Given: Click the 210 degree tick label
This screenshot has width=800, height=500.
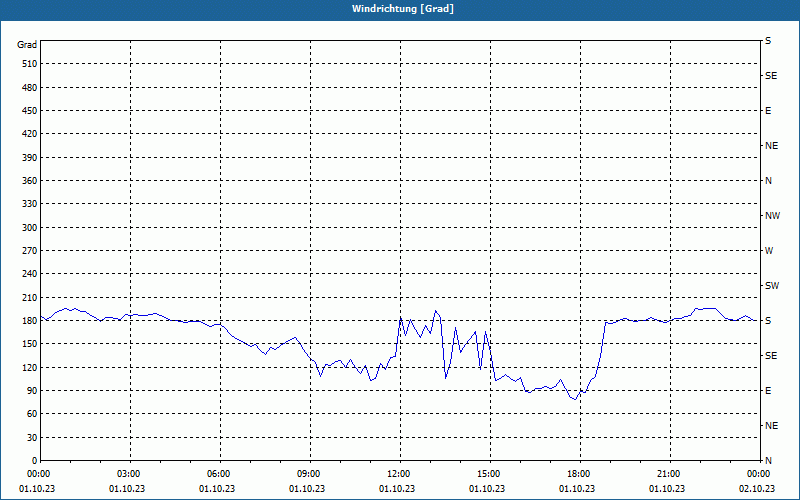Looking at the screenshot, I should pos(30,297).
